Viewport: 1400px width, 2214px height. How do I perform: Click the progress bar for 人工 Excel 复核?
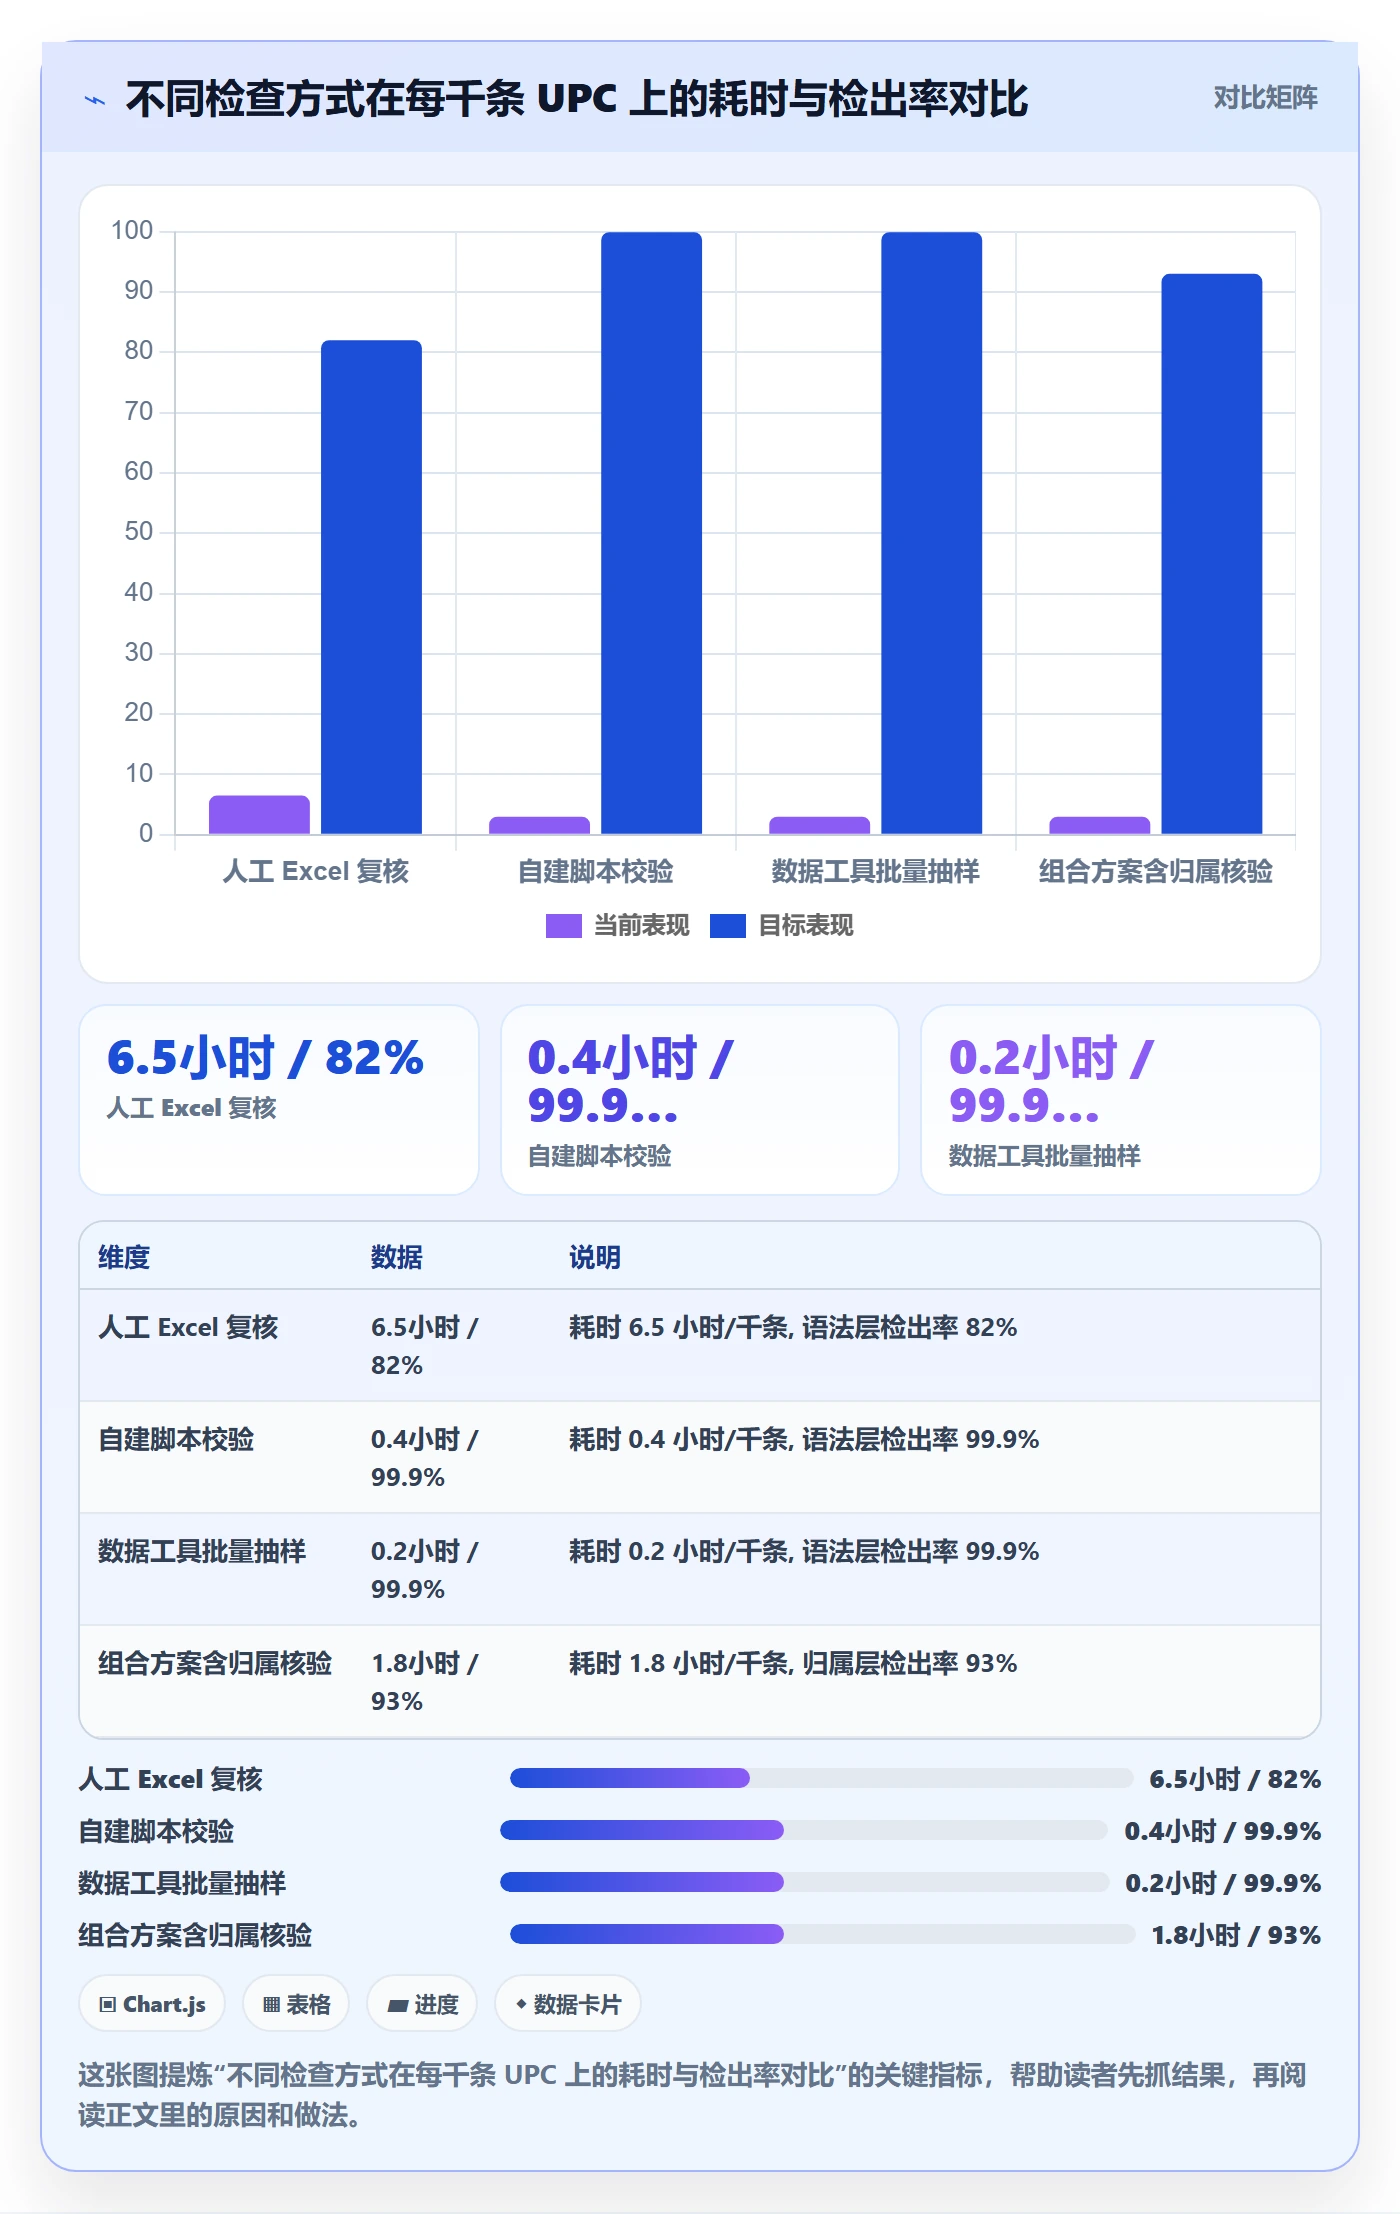pyautogui.click(x=822, y=1778)
